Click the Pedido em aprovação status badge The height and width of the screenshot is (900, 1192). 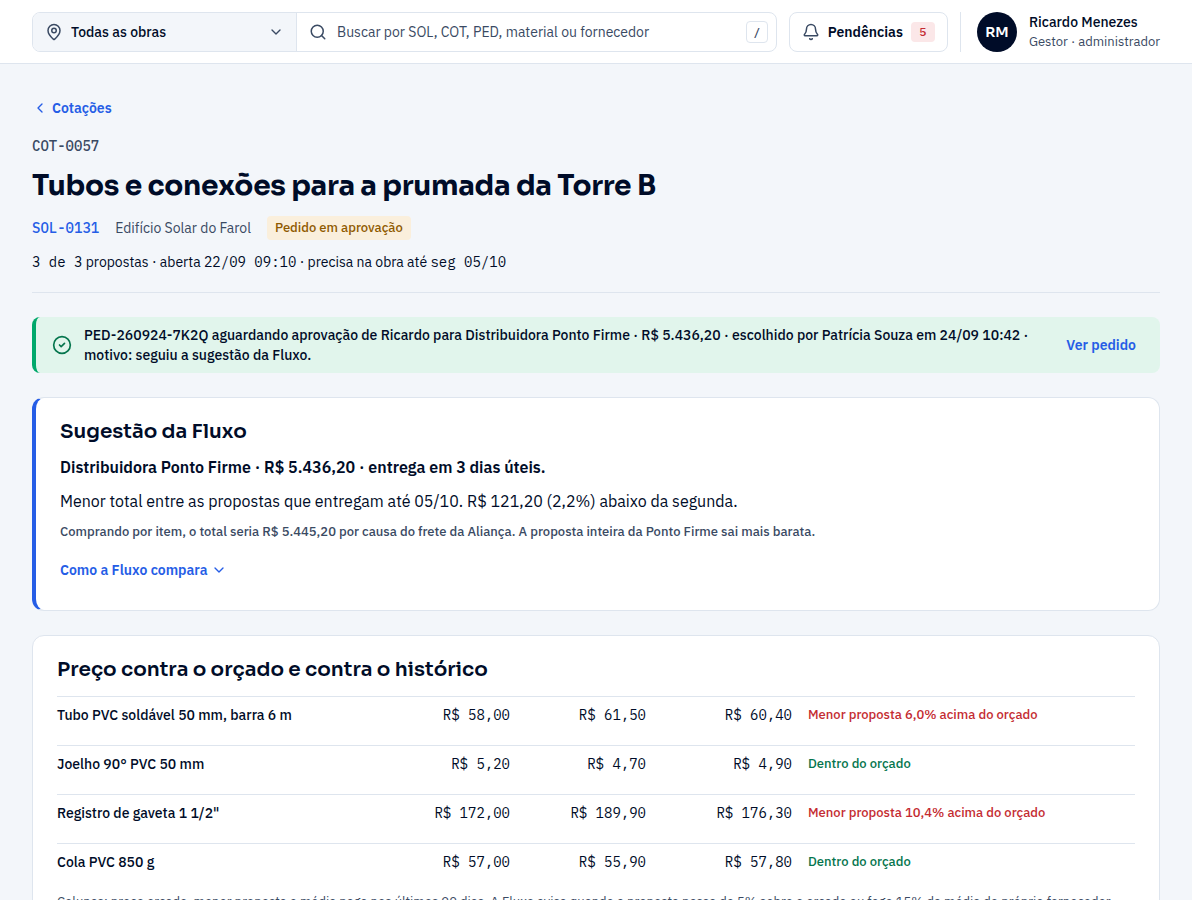(x=338, y=228)
